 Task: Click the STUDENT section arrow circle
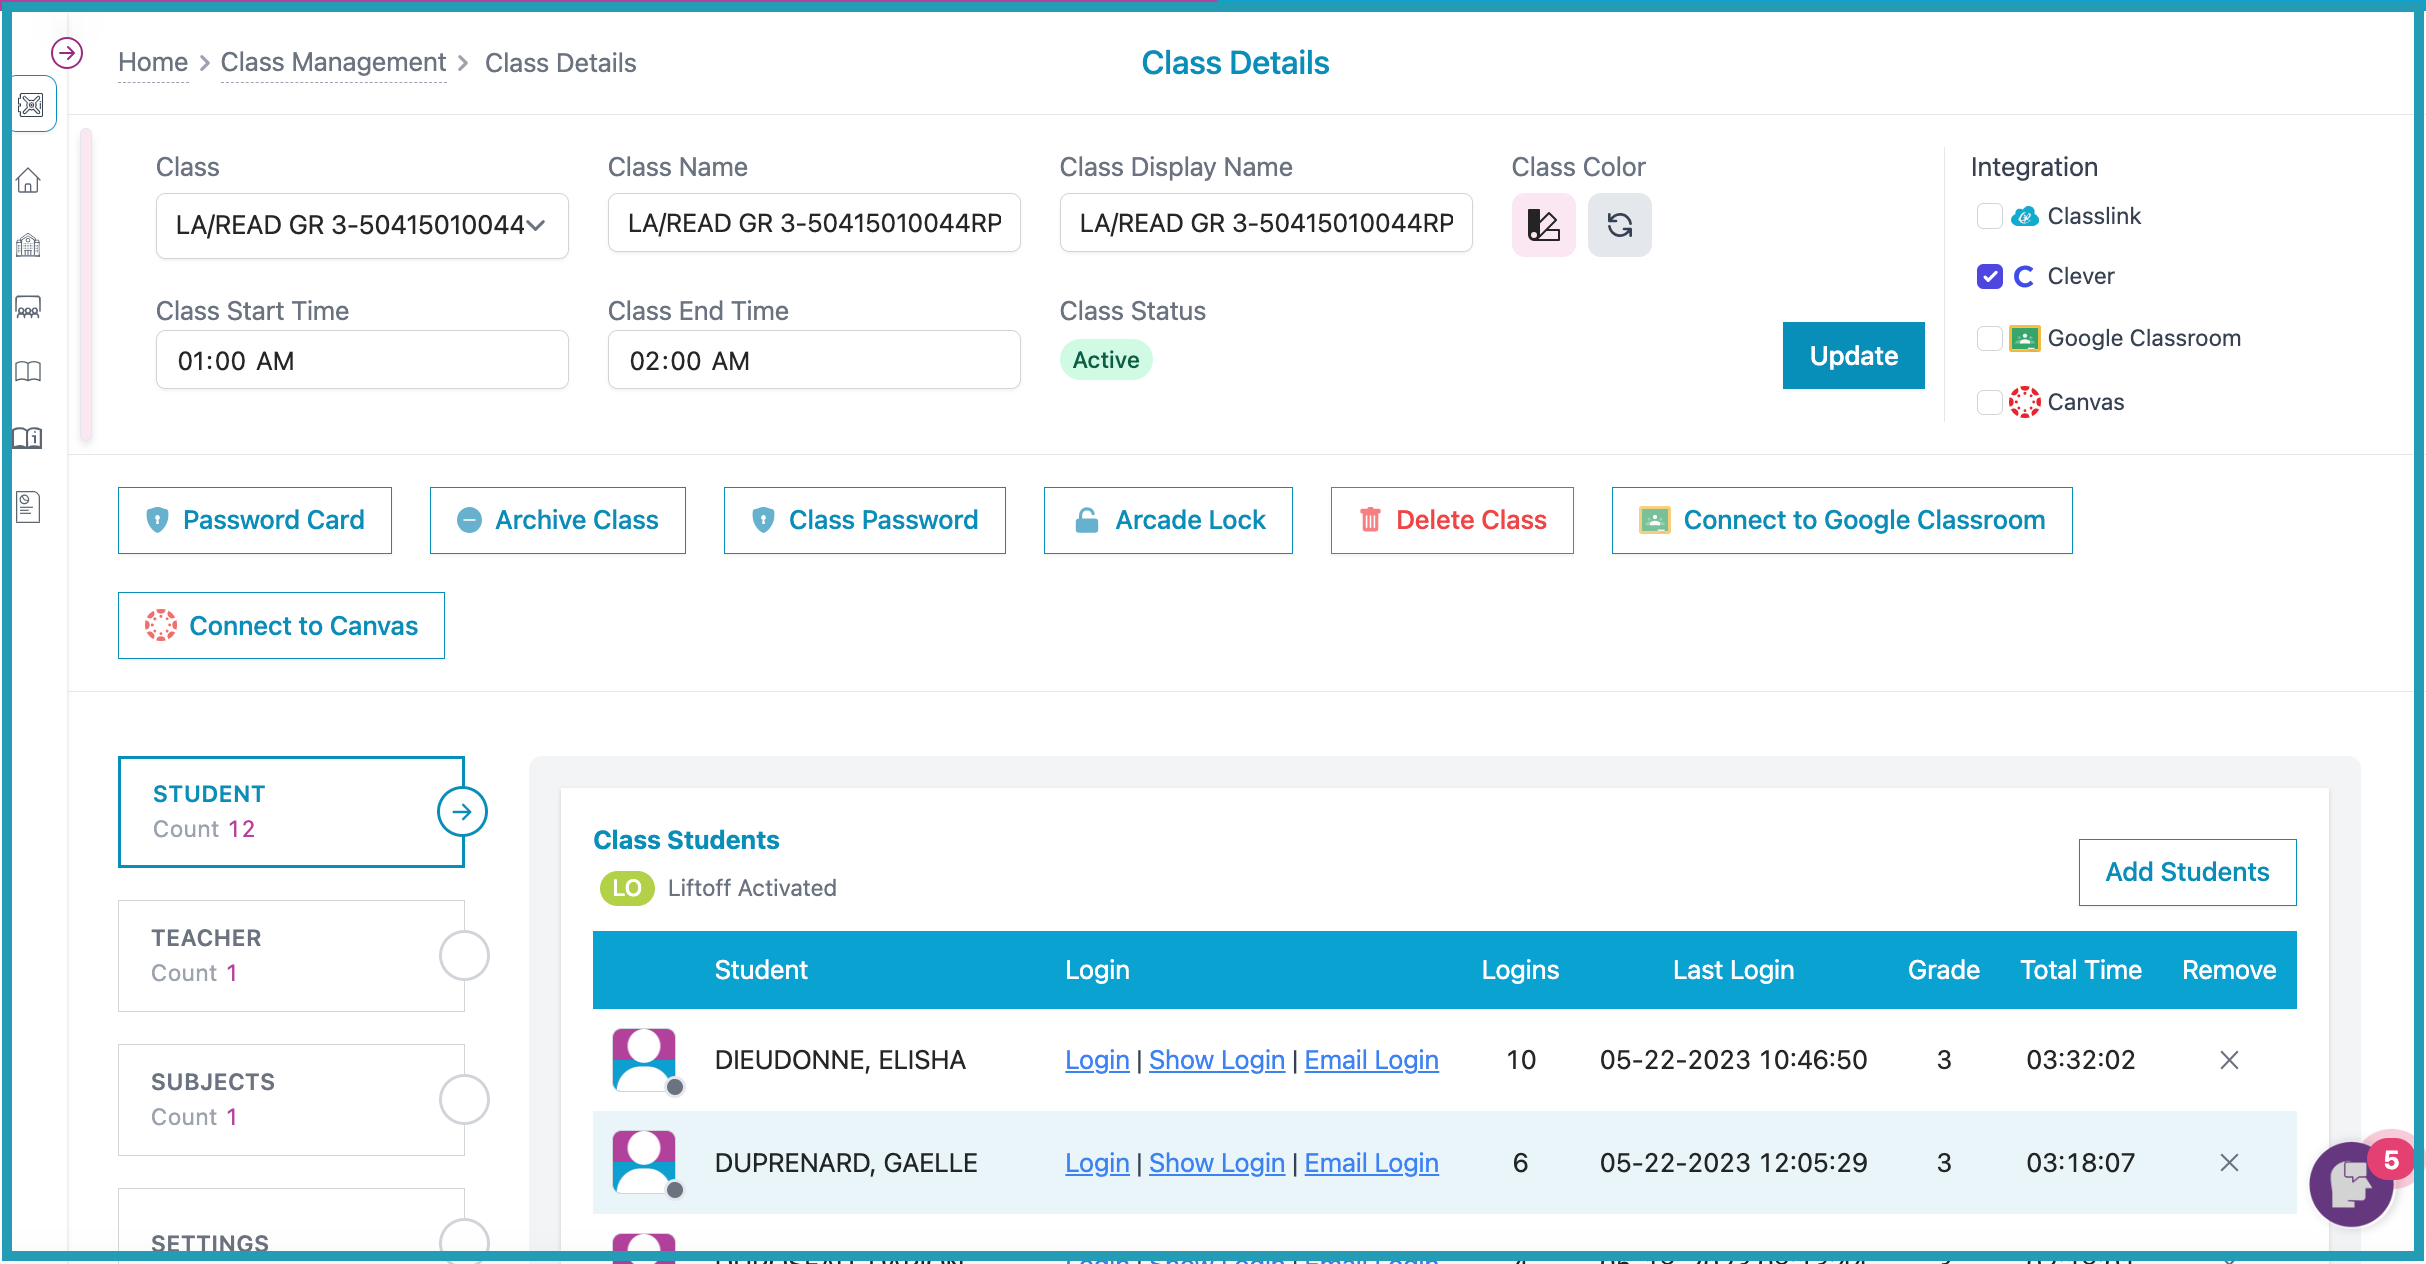(462, 812)
